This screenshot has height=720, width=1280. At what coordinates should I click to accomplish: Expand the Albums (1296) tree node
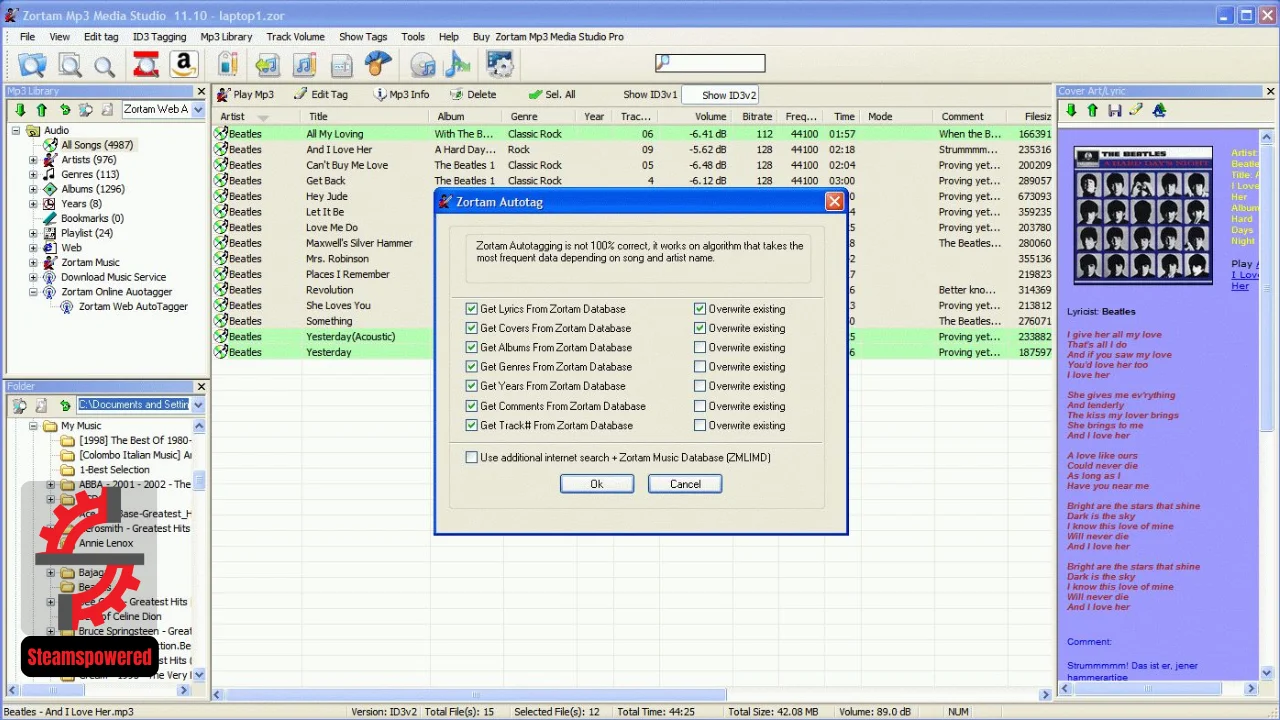33,189
